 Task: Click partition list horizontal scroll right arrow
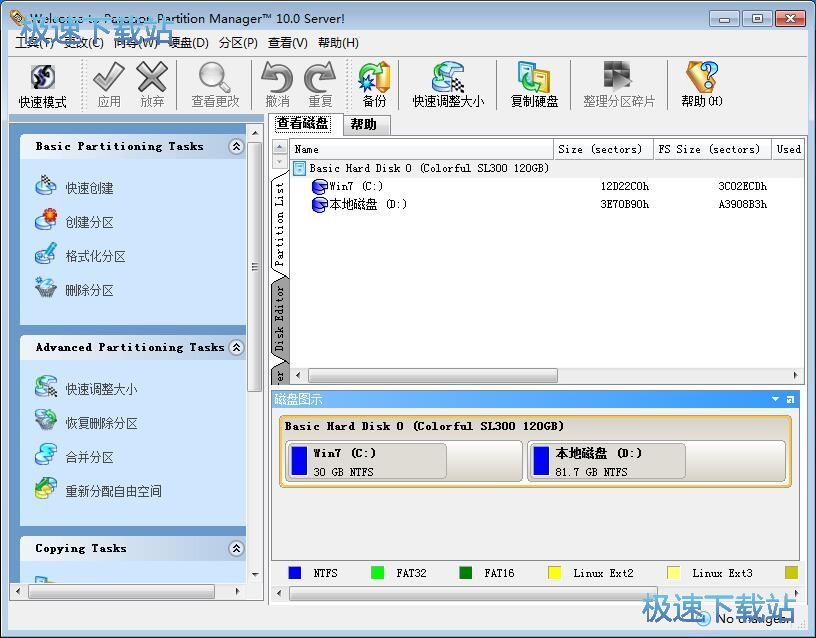796,375
